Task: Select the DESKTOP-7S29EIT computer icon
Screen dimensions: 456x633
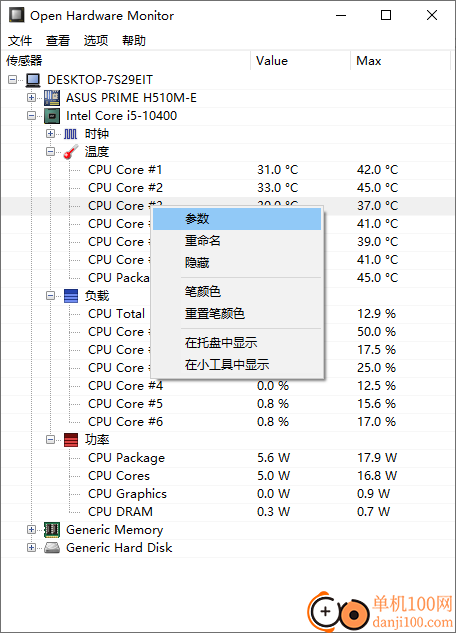Action: [x=33, y=80]
